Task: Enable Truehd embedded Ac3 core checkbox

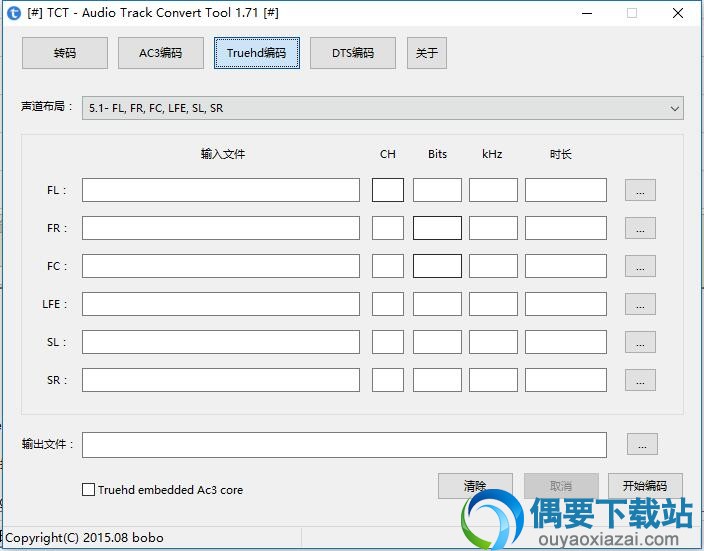Action: tap(88, 489)
